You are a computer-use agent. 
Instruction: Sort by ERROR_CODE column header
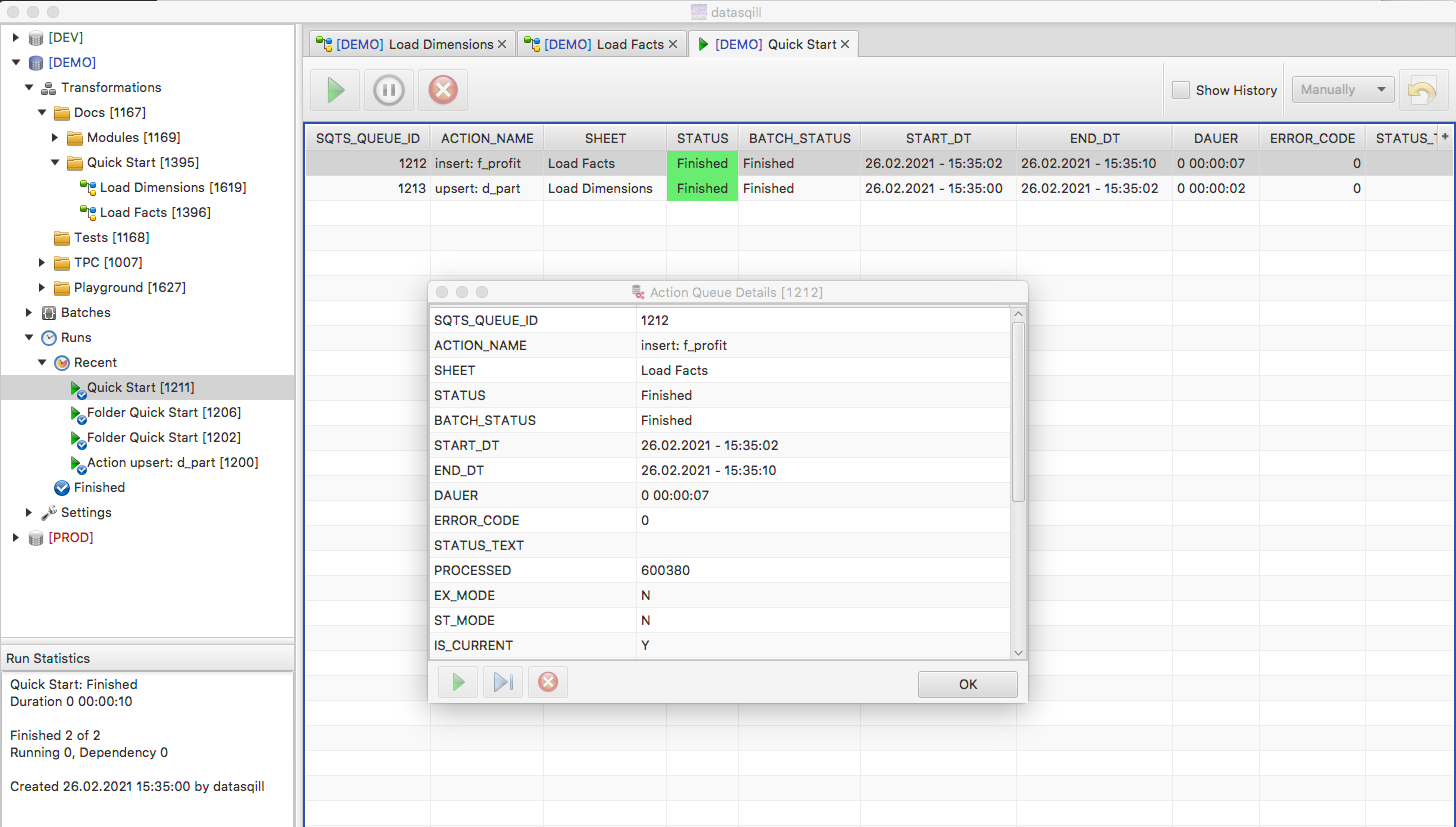(x=1312, y=138)
